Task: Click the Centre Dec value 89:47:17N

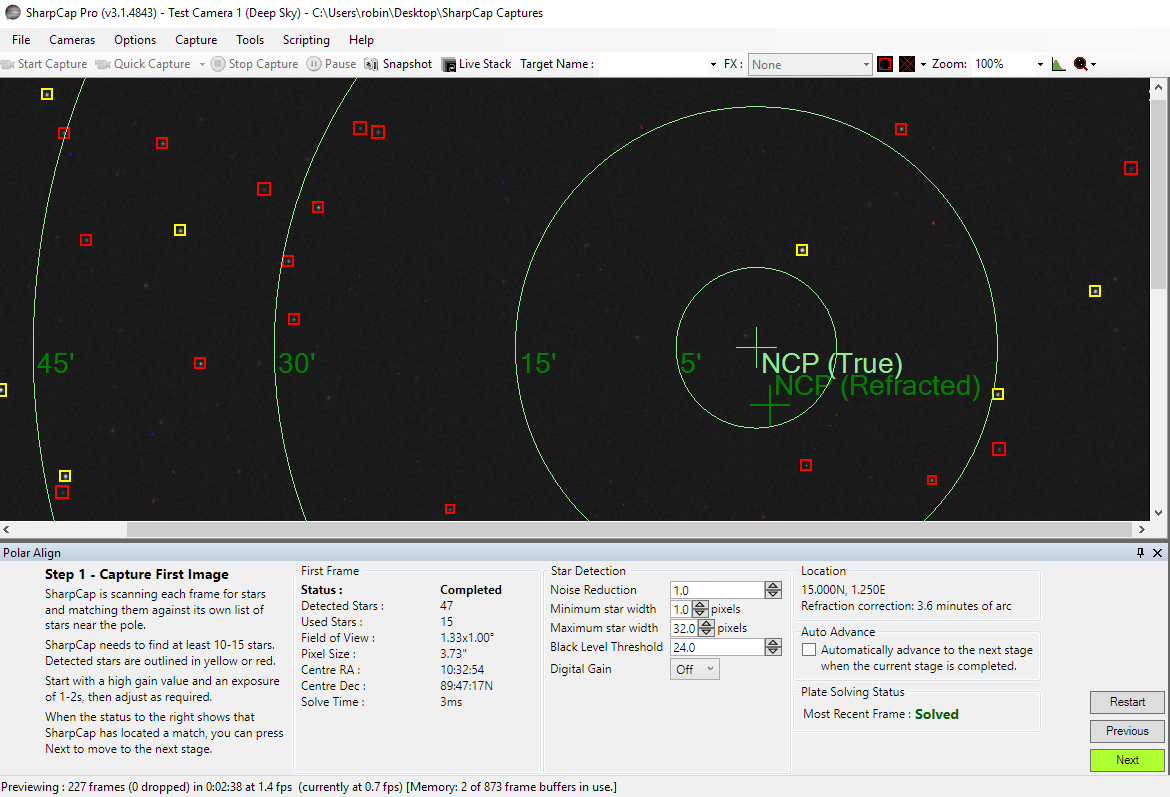Action: click(x=466, y=686)
